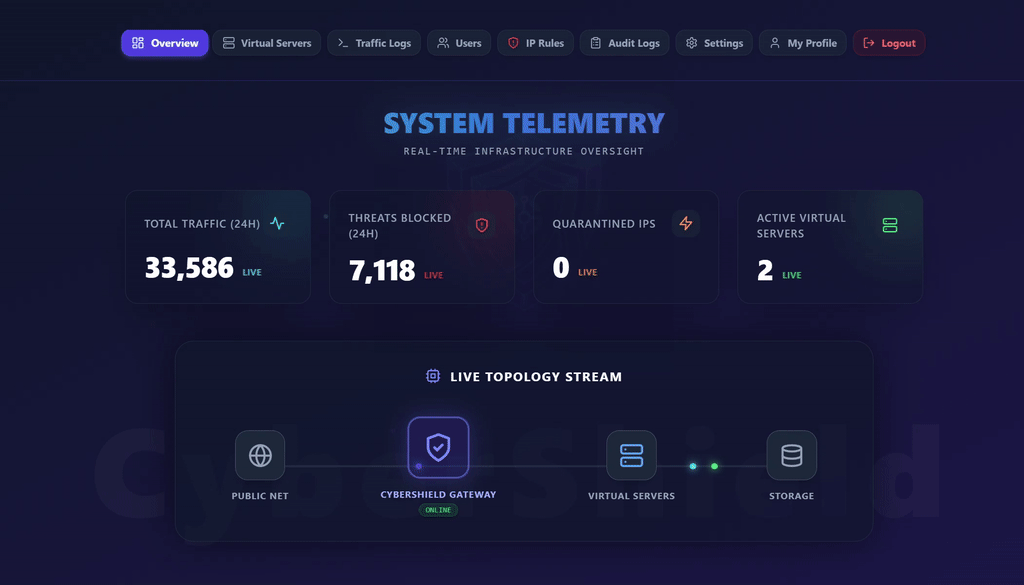Select the globe icon above Public Net
The image size is (1024, 585).
pyautogui.click(x=260, y=454)
